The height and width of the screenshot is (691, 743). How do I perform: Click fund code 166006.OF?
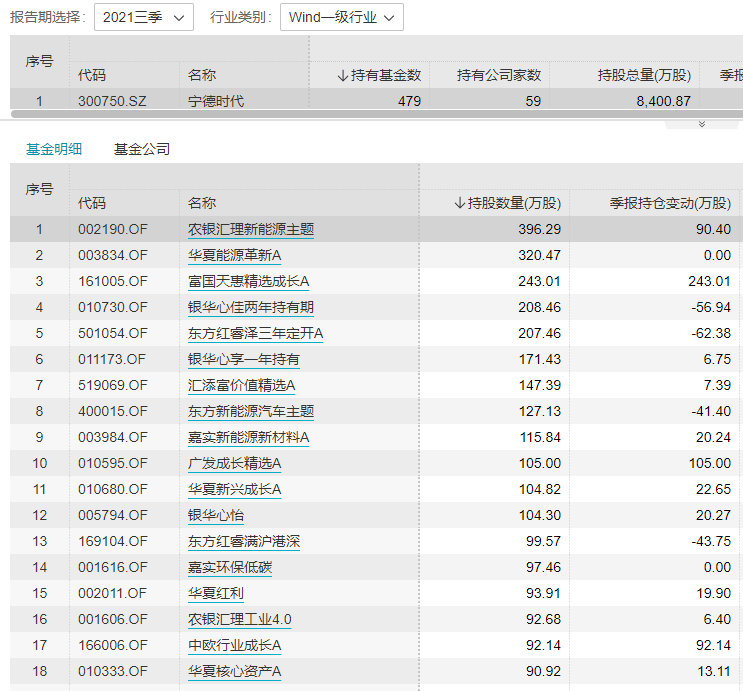[113, 646]
